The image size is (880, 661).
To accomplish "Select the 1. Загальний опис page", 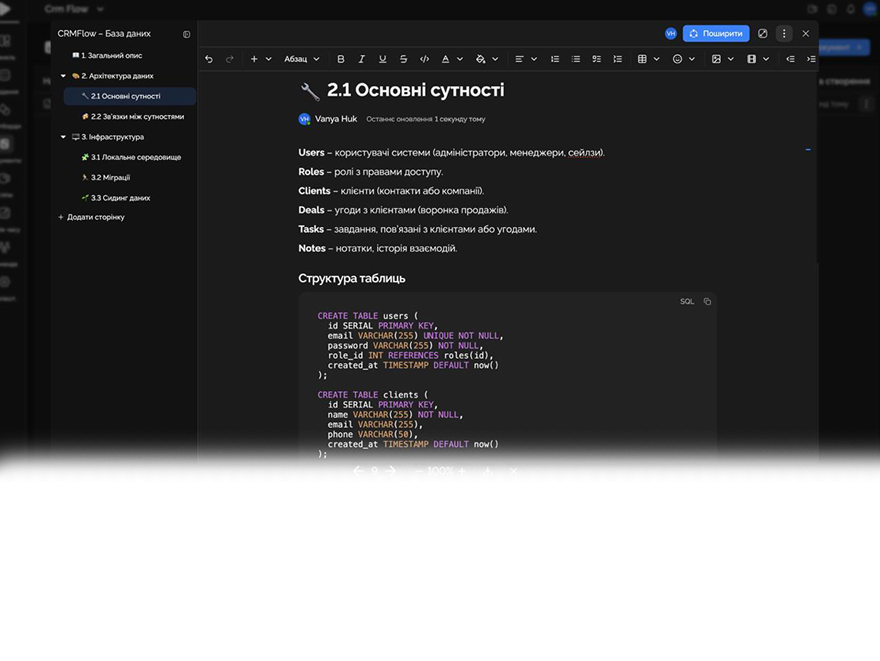I will (111, 55).
